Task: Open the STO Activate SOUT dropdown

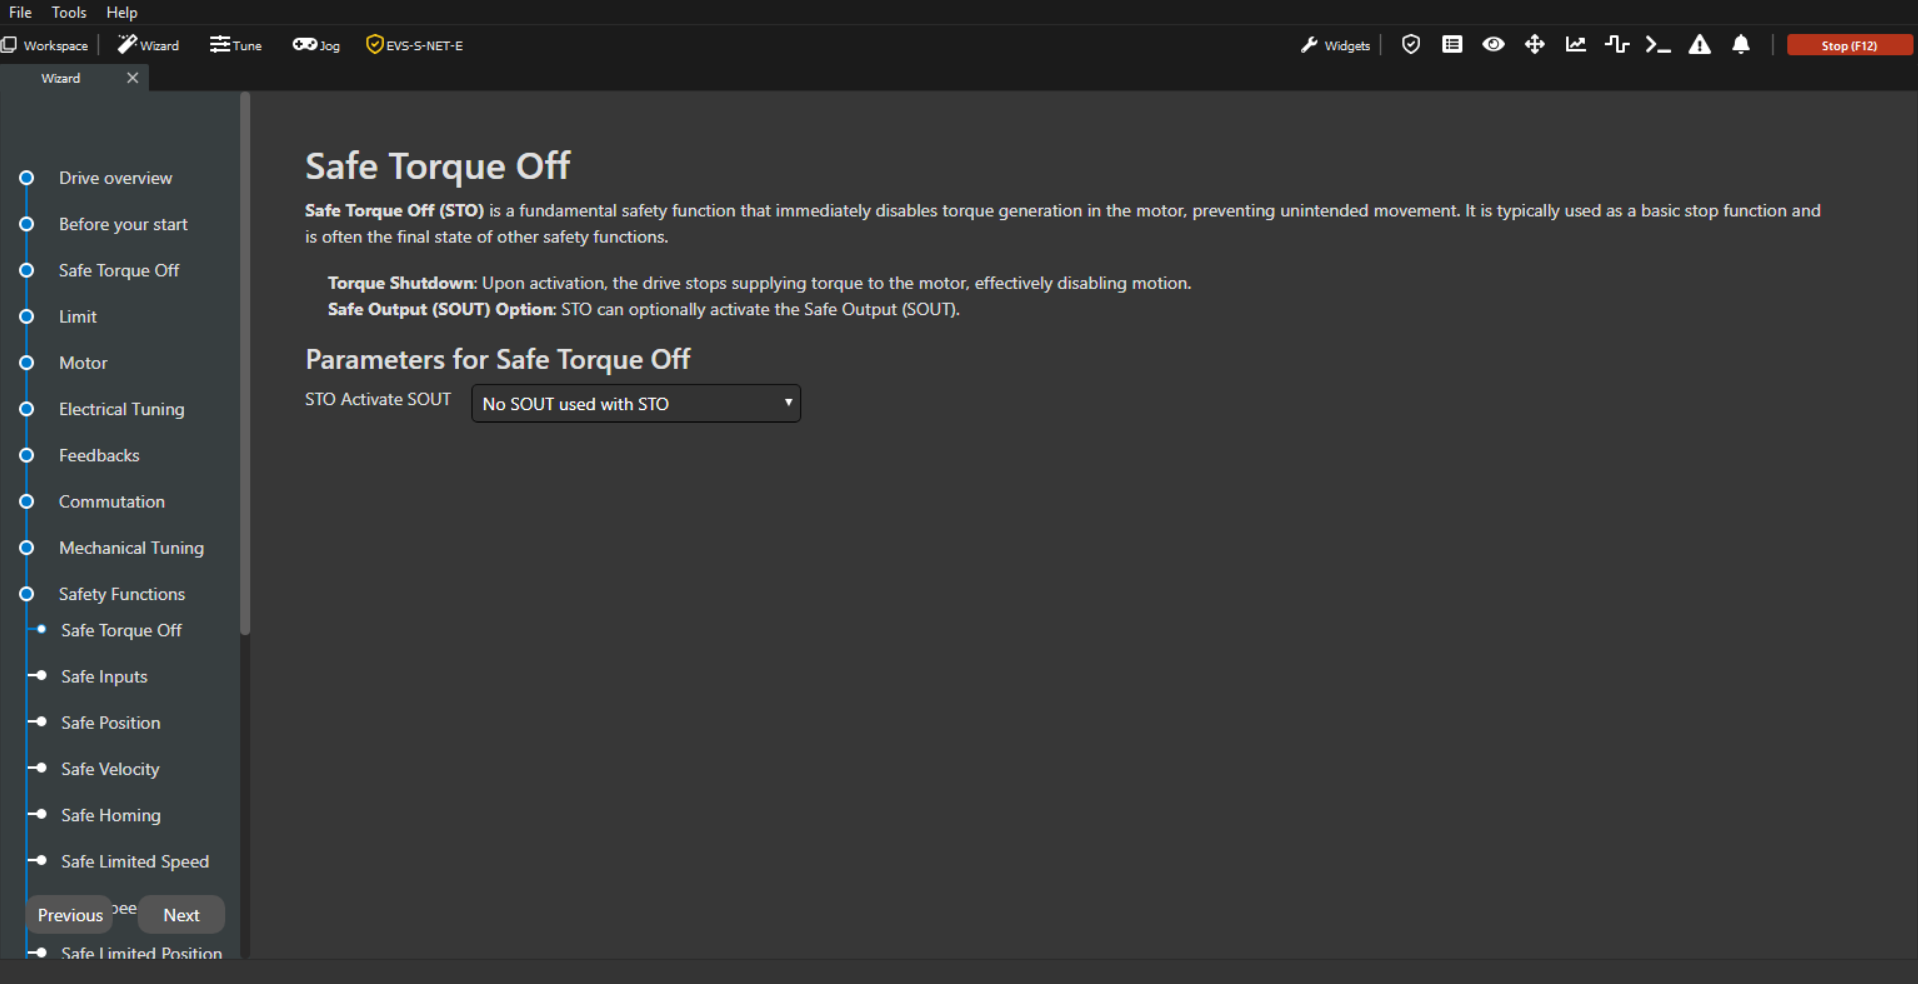Action: pos(636,404)
